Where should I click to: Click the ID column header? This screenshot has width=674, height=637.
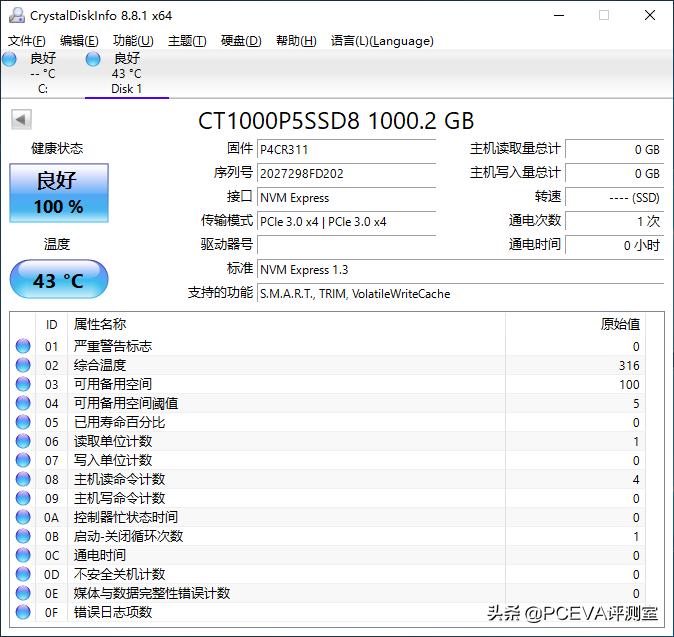pos(52,325)
